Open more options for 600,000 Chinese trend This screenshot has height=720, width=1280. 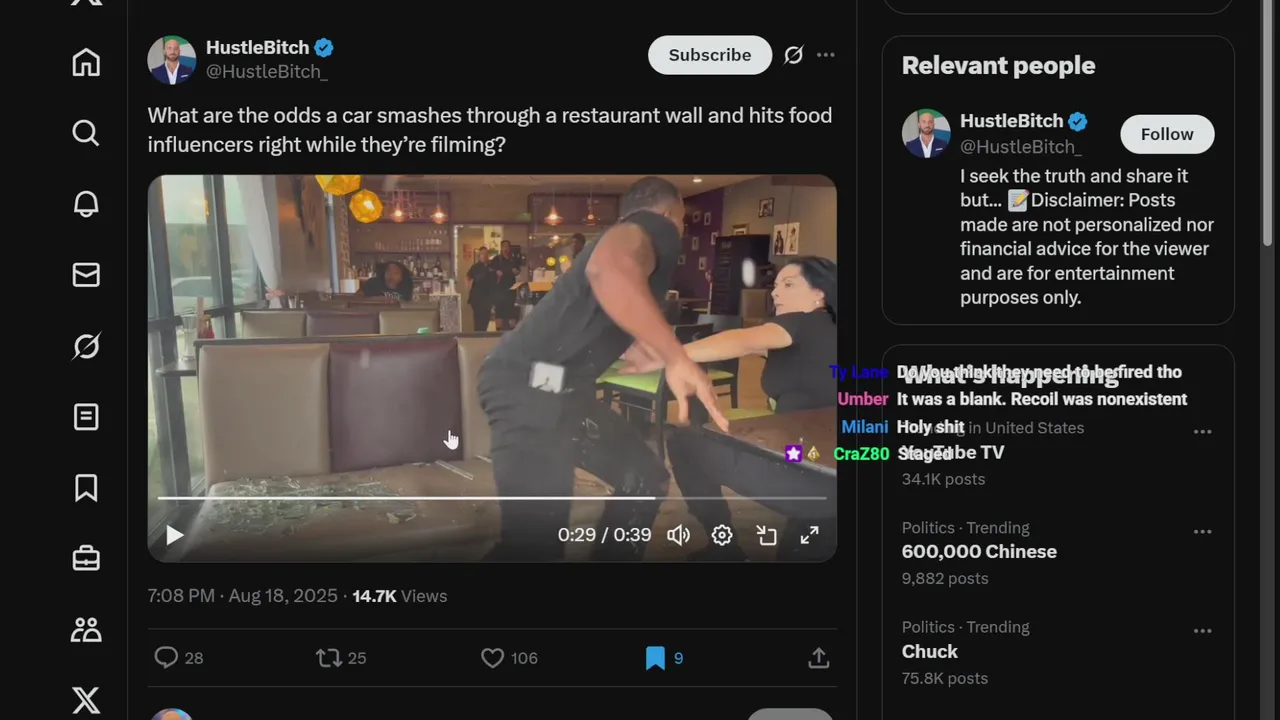pos(1203,532)
